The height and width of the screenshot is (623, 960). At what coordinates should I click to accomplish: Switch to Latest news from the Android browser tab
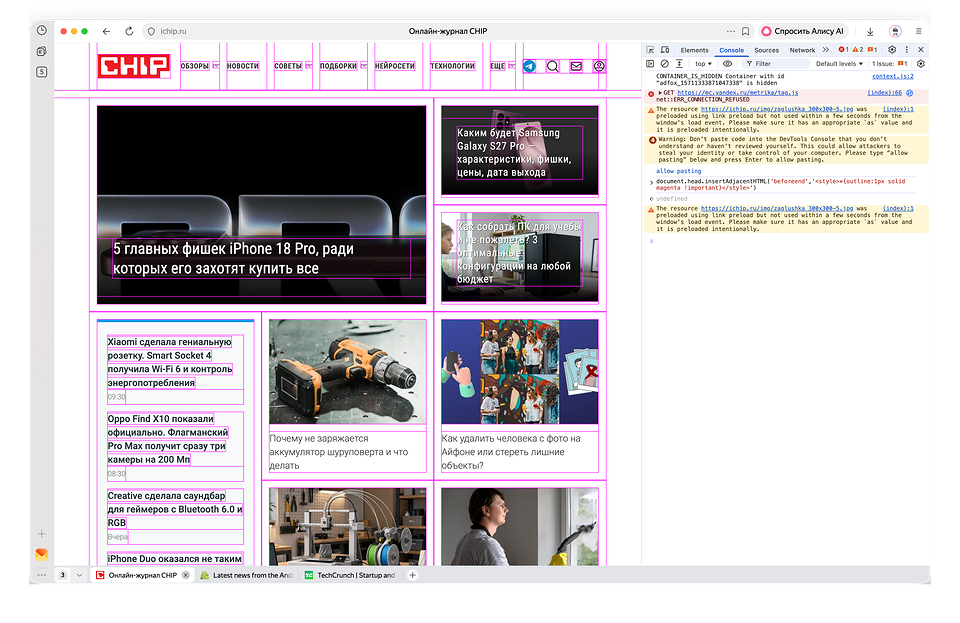tap(247, 575)
